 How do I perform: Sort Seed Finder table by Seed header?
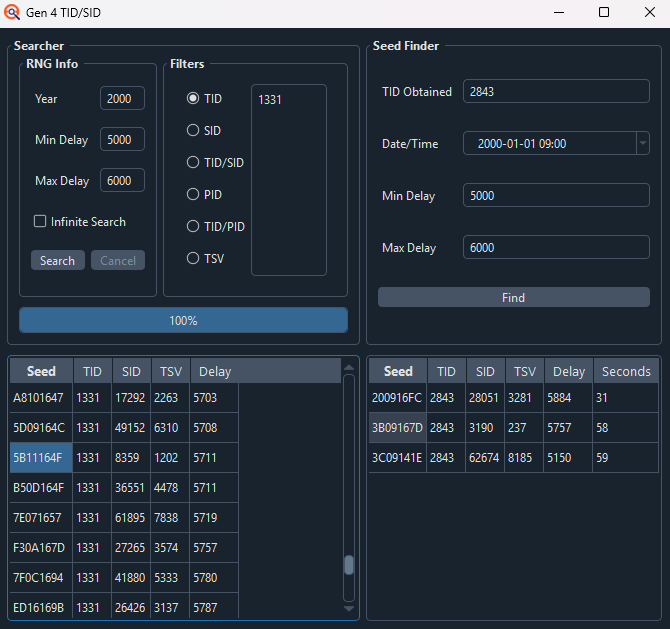pyautogui.click(x=398, y=371)
